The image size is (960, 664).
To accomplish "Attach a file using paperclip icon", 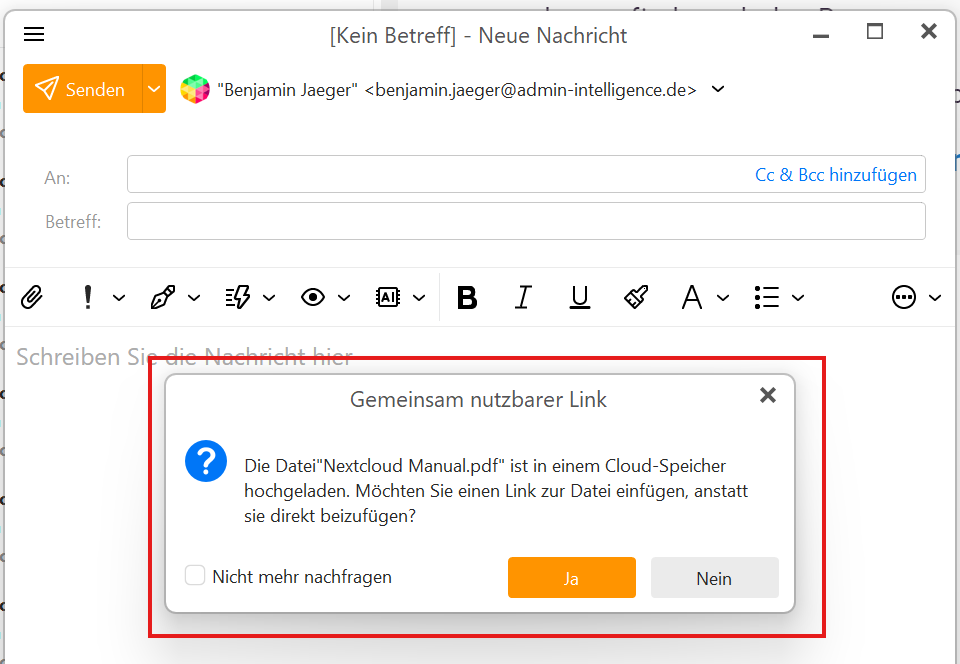I will click(32, 297).
